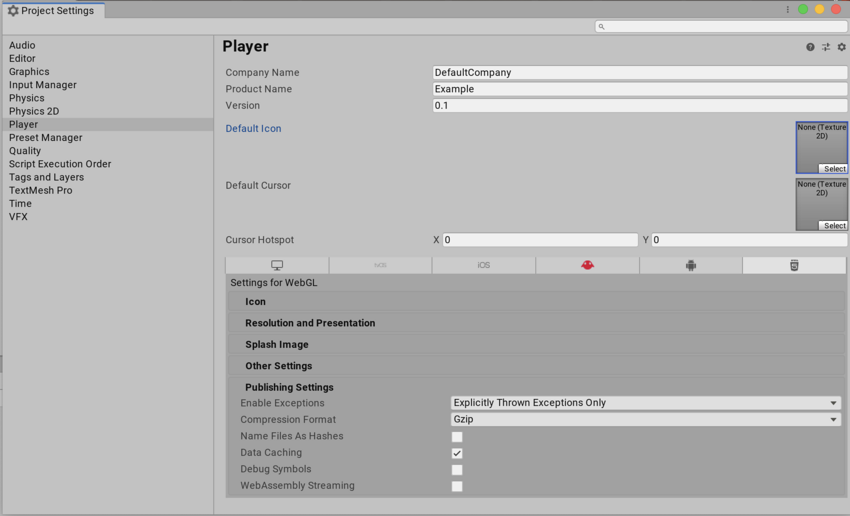Click the Product Name input field
Viewport: 850px width, 516px height.
click(640, 89)
